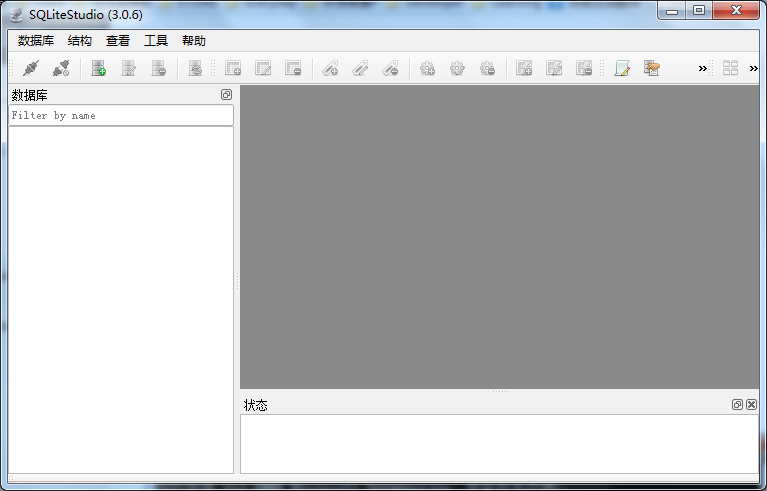Minimize the SQLiteStudio window
The height and width of the screenshot is (491, 767).
coord(672,10)
